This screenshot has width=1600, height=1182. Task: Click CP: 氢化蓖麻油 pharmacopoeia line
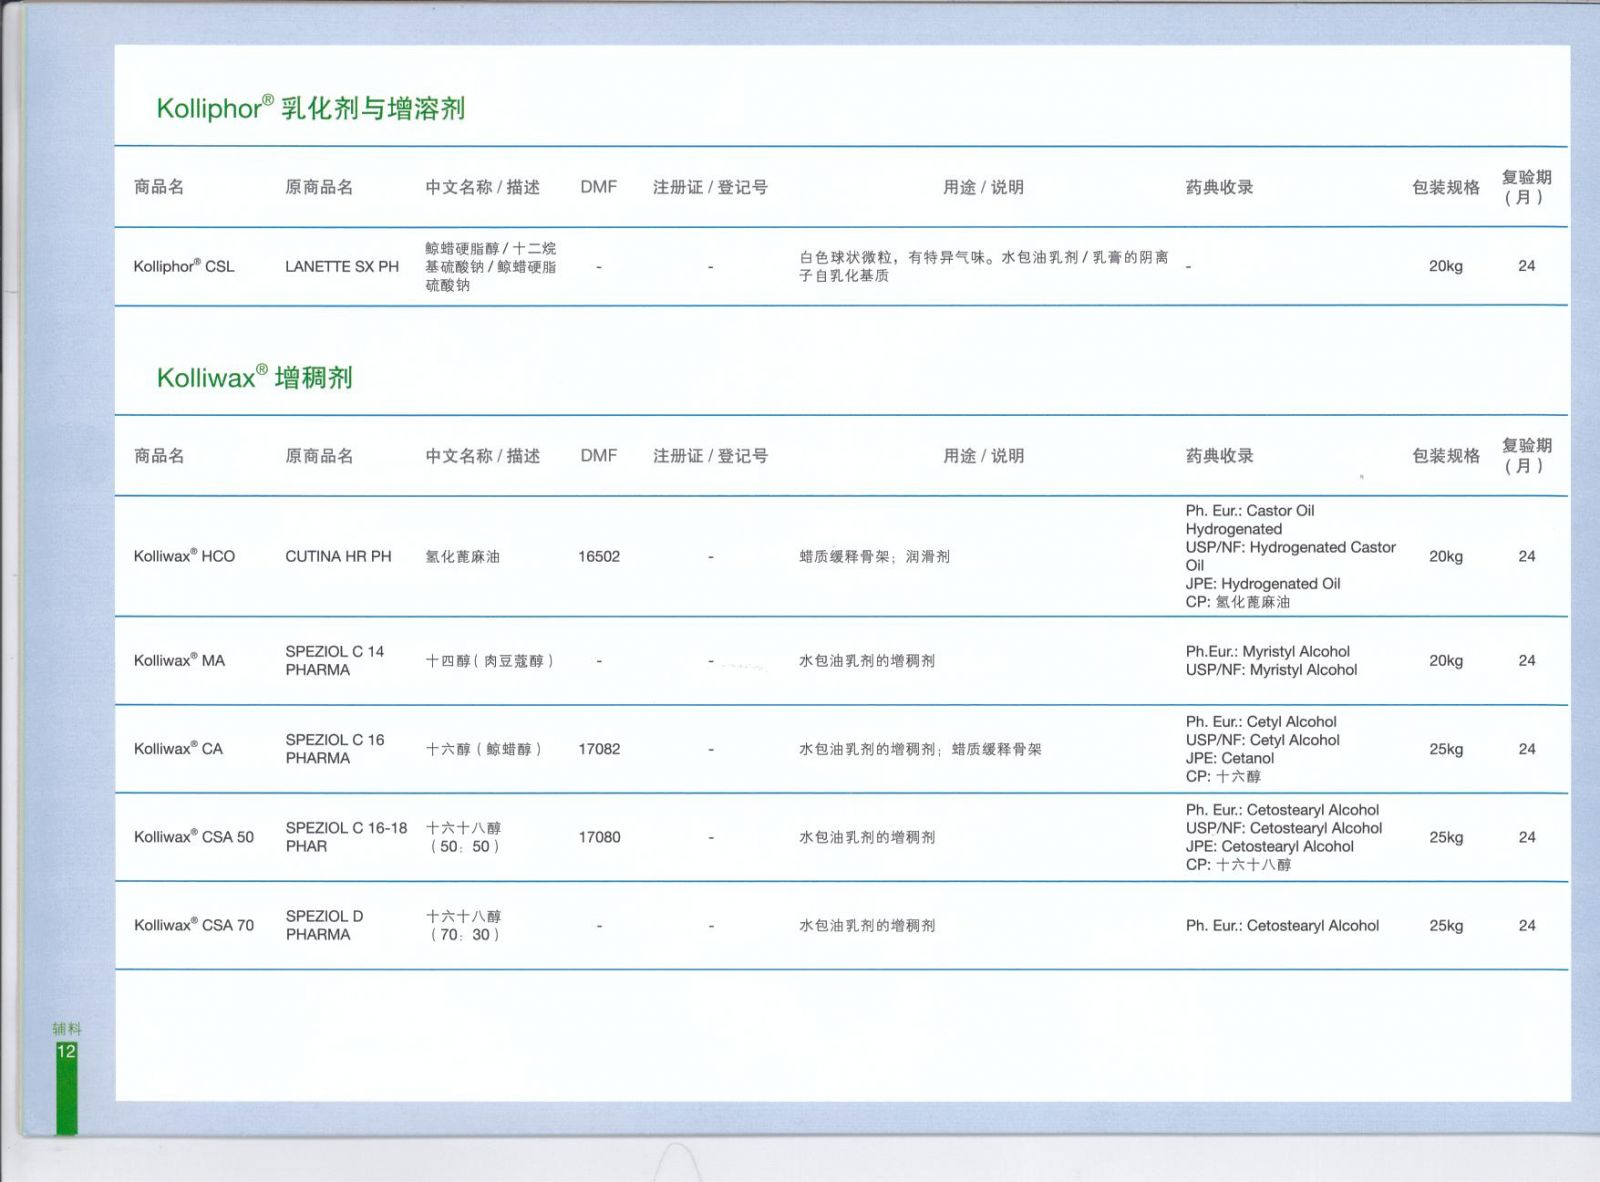coord(1238,602)
